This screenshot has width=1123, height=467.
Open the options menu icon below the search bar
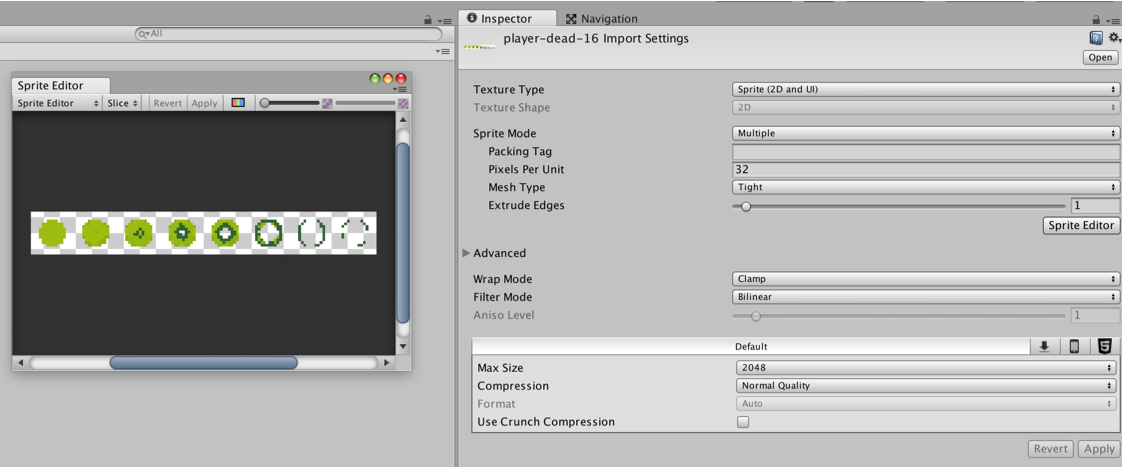(x=443, y=51)
